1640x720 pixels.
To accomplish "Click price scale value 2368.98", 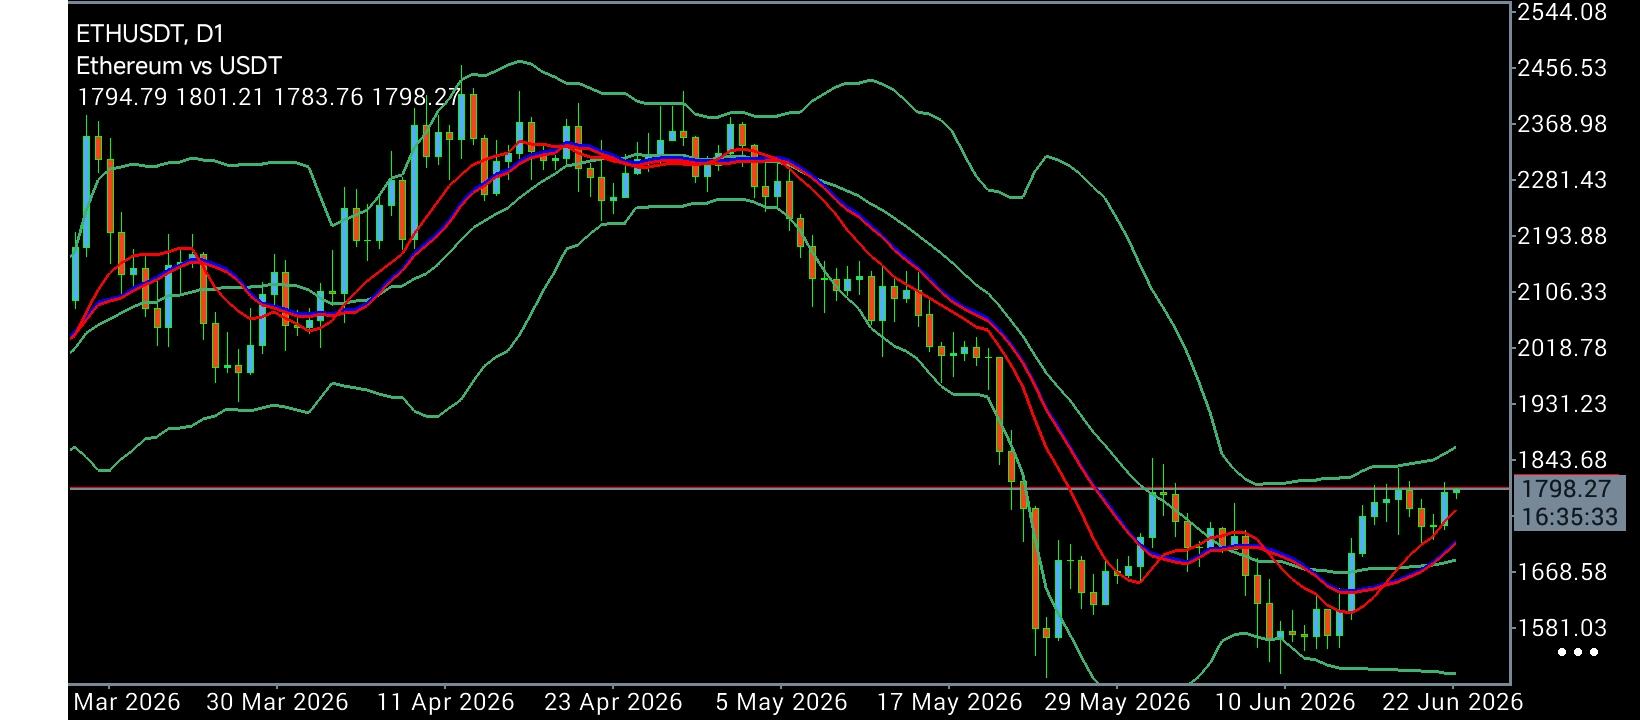I will (1561, 124).
